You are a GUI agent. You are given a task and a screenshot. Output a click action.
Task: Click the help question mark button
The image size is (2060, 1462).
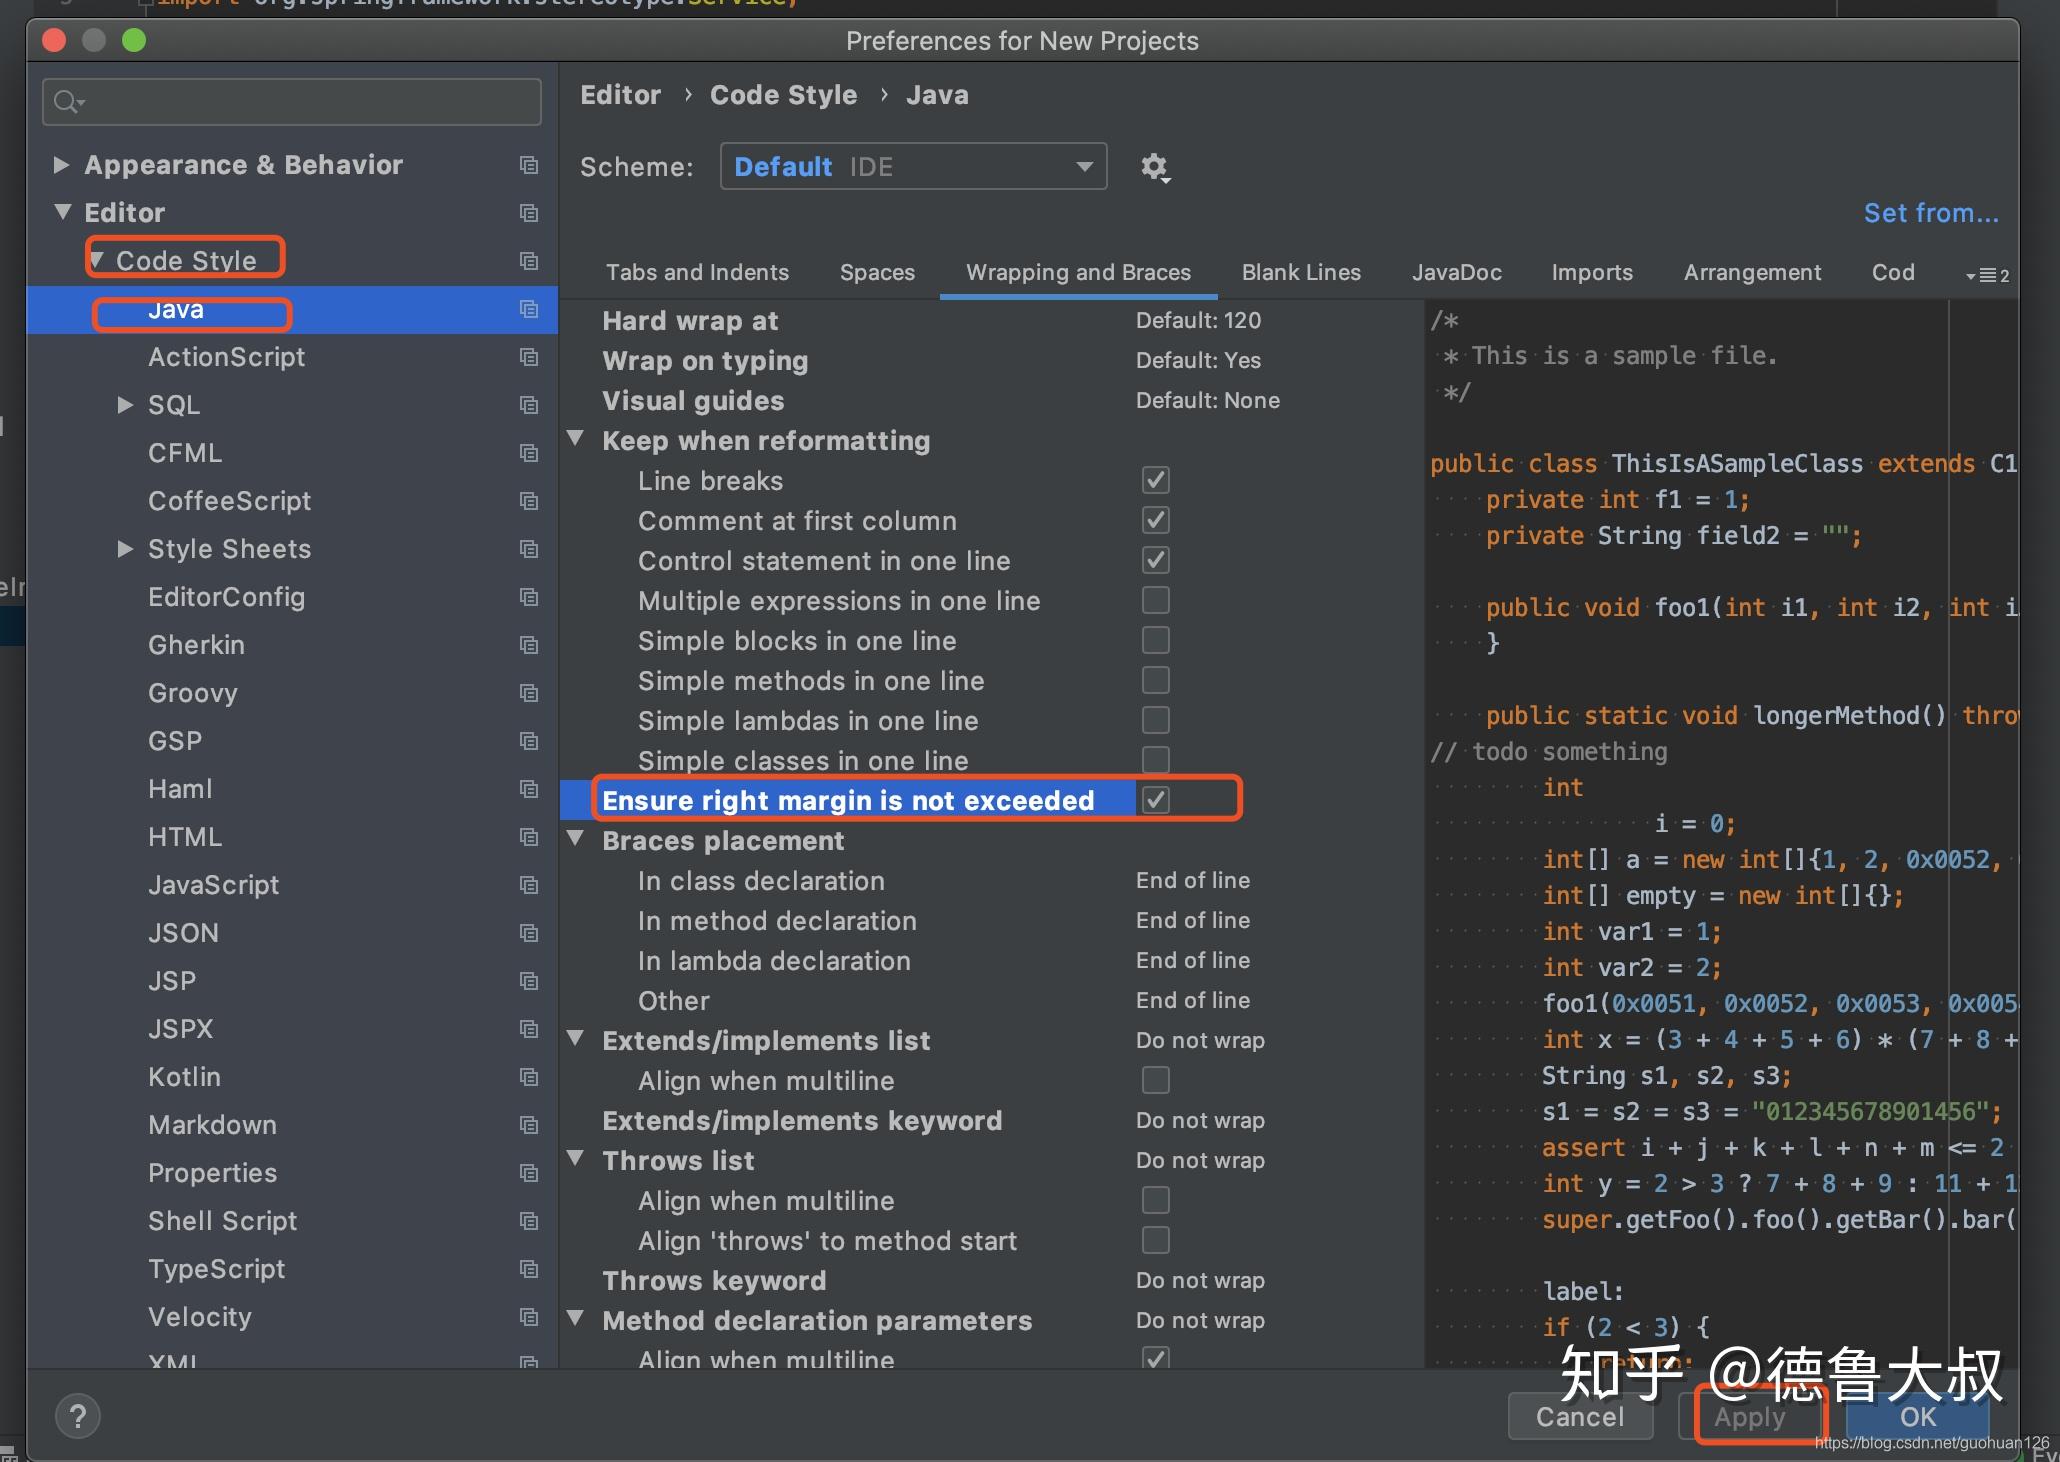pos(78,1416)
